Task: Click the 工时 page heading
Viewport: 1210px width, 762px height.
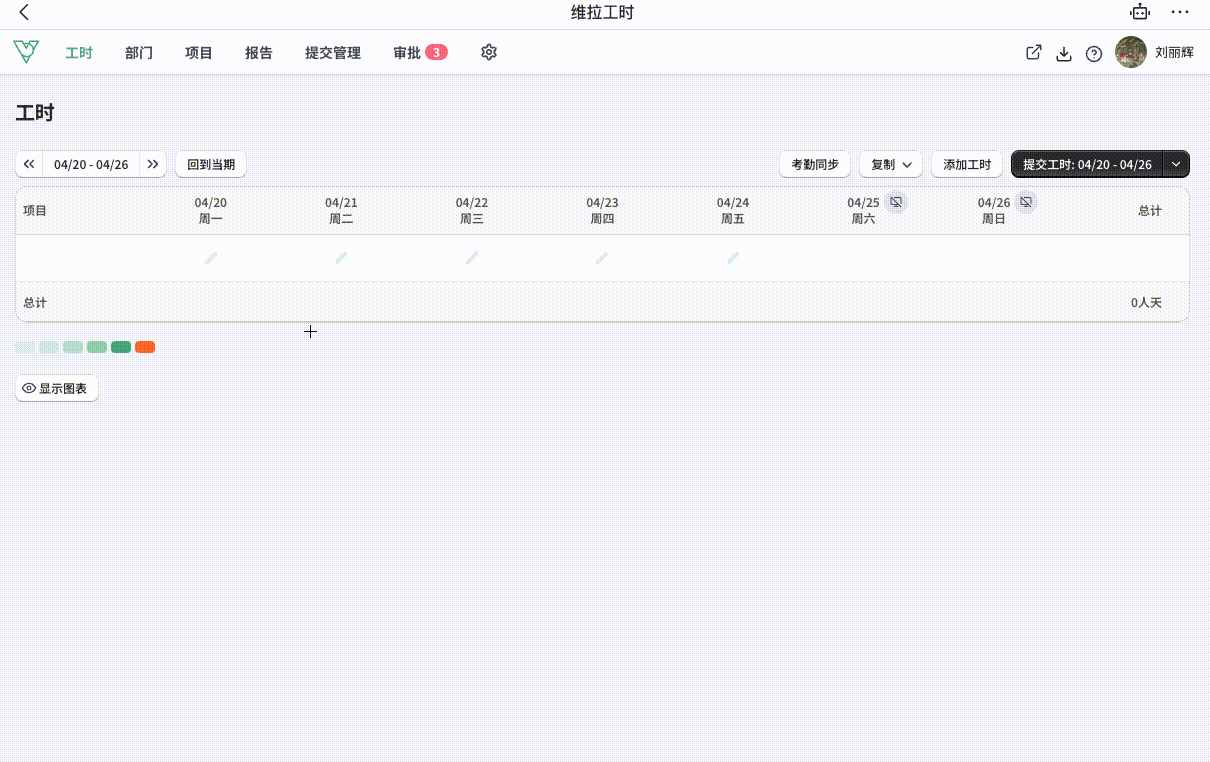Action: coord(35,113)
